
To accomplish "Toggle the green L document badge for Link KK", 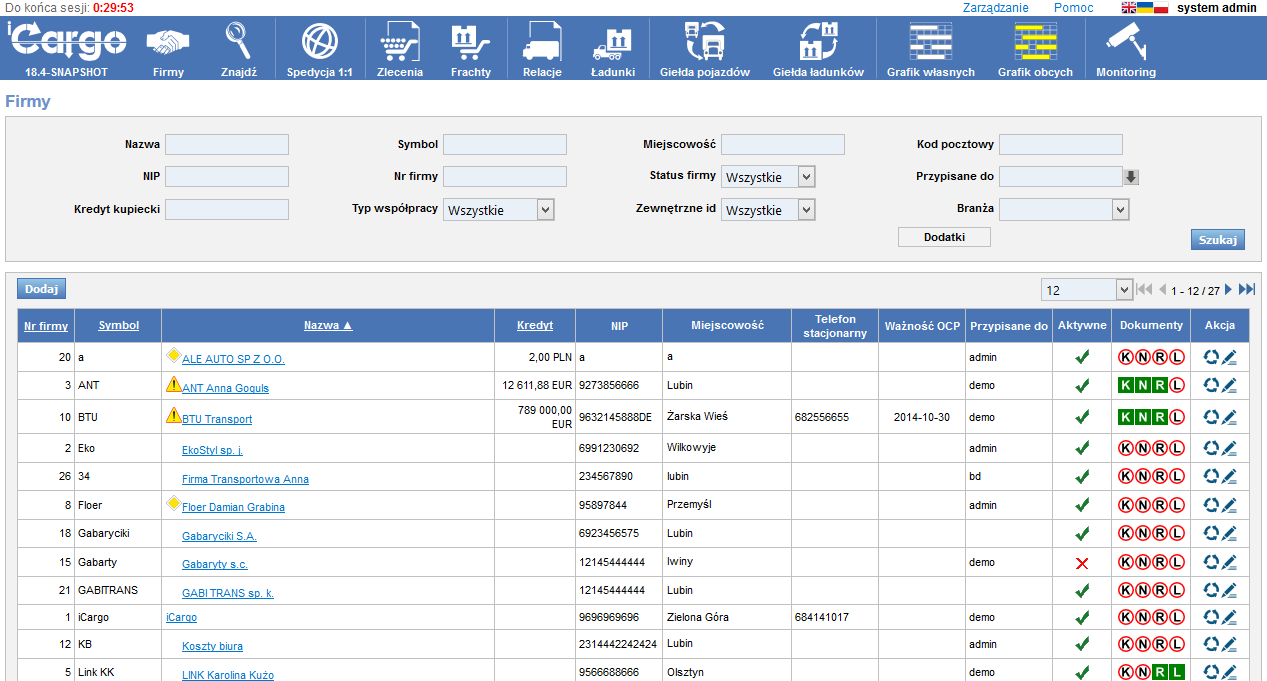I will tap(1176, 673).
